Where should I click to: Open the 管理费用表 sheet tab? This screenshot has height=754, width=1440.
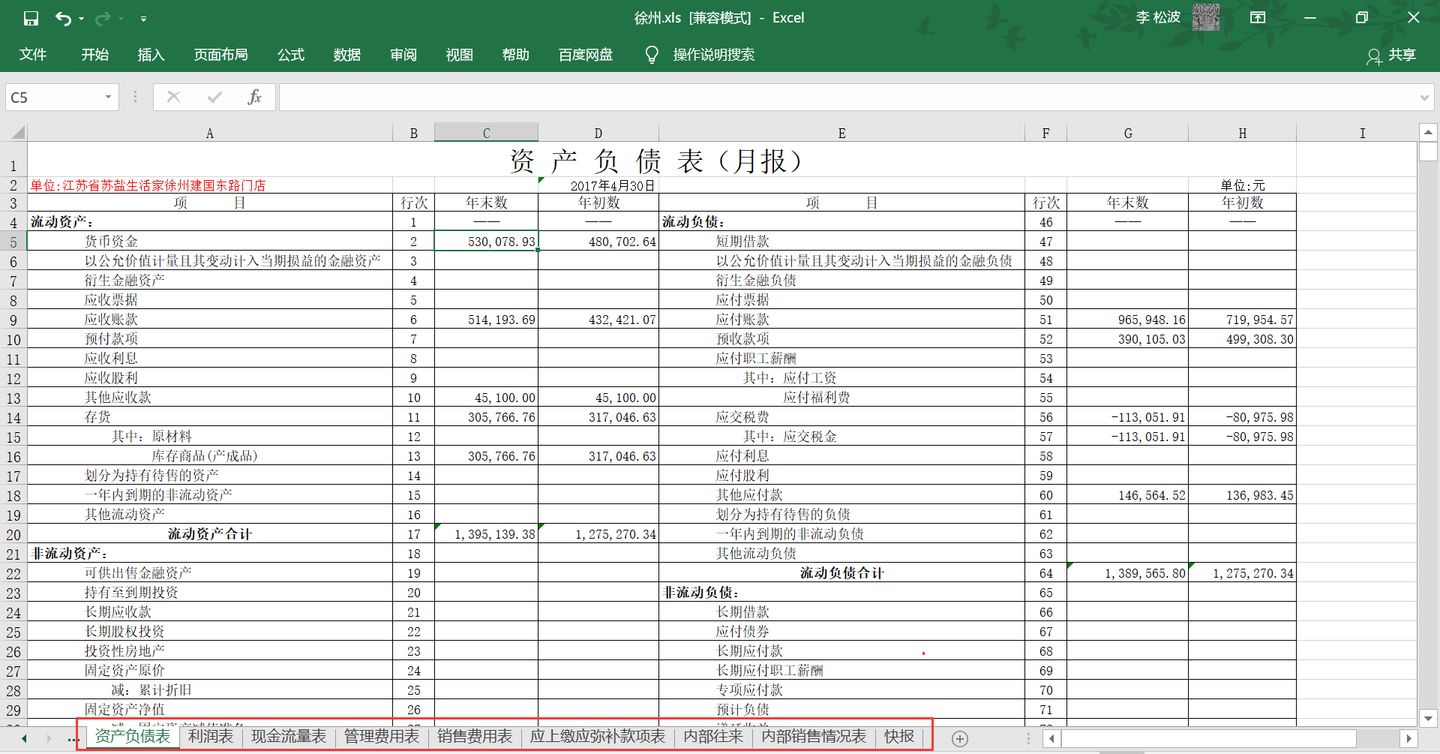(381, 737)
